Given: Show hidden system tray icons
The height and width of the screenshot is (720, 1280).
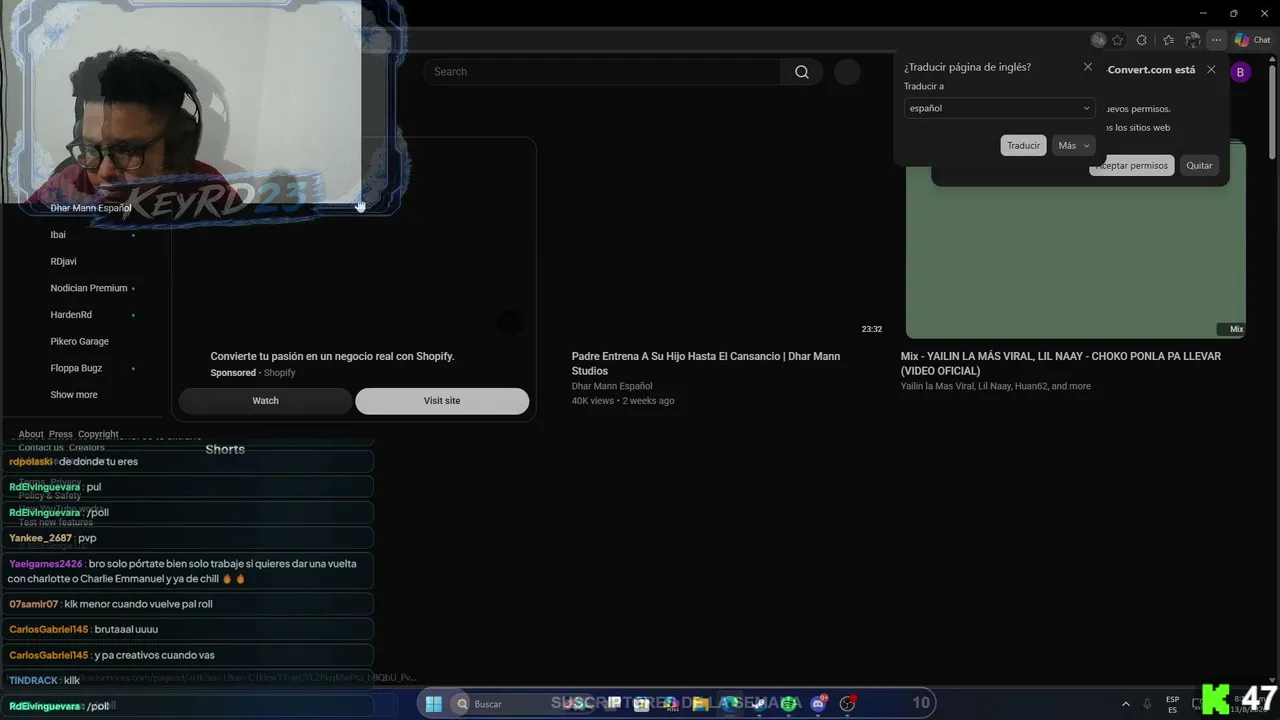Looking at the screenshot, I should (x=1125, y=704).
